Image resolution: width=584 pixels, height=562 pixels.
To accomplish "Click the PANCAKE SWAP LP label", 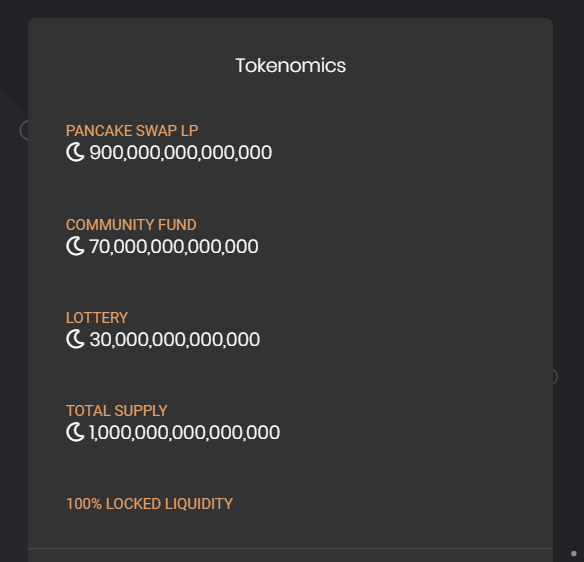I will pos(132,131).
